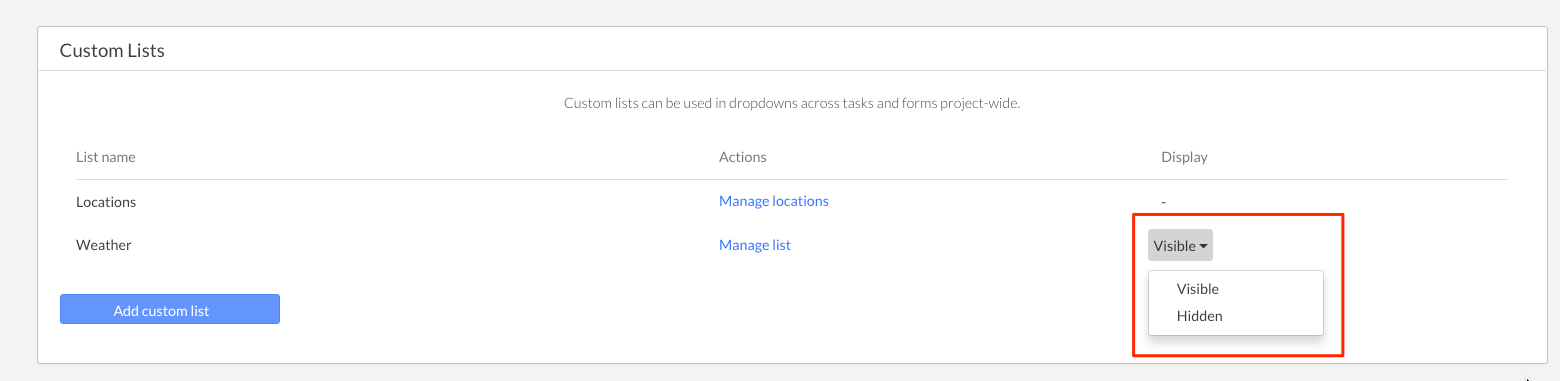Screen dimensions: 1560x381
Task: Click the Actions column header
Action: (743, 157)
